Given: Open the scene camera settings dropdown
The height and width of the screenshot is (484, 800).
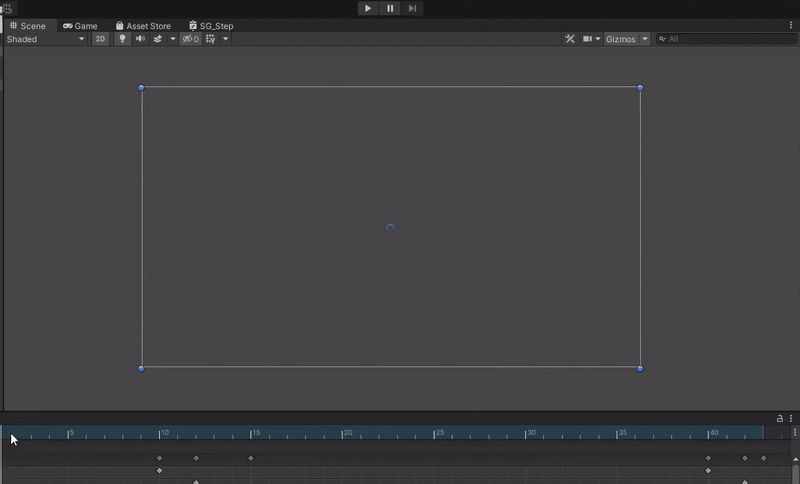Looking at the screenshot, I should point(591,39).
